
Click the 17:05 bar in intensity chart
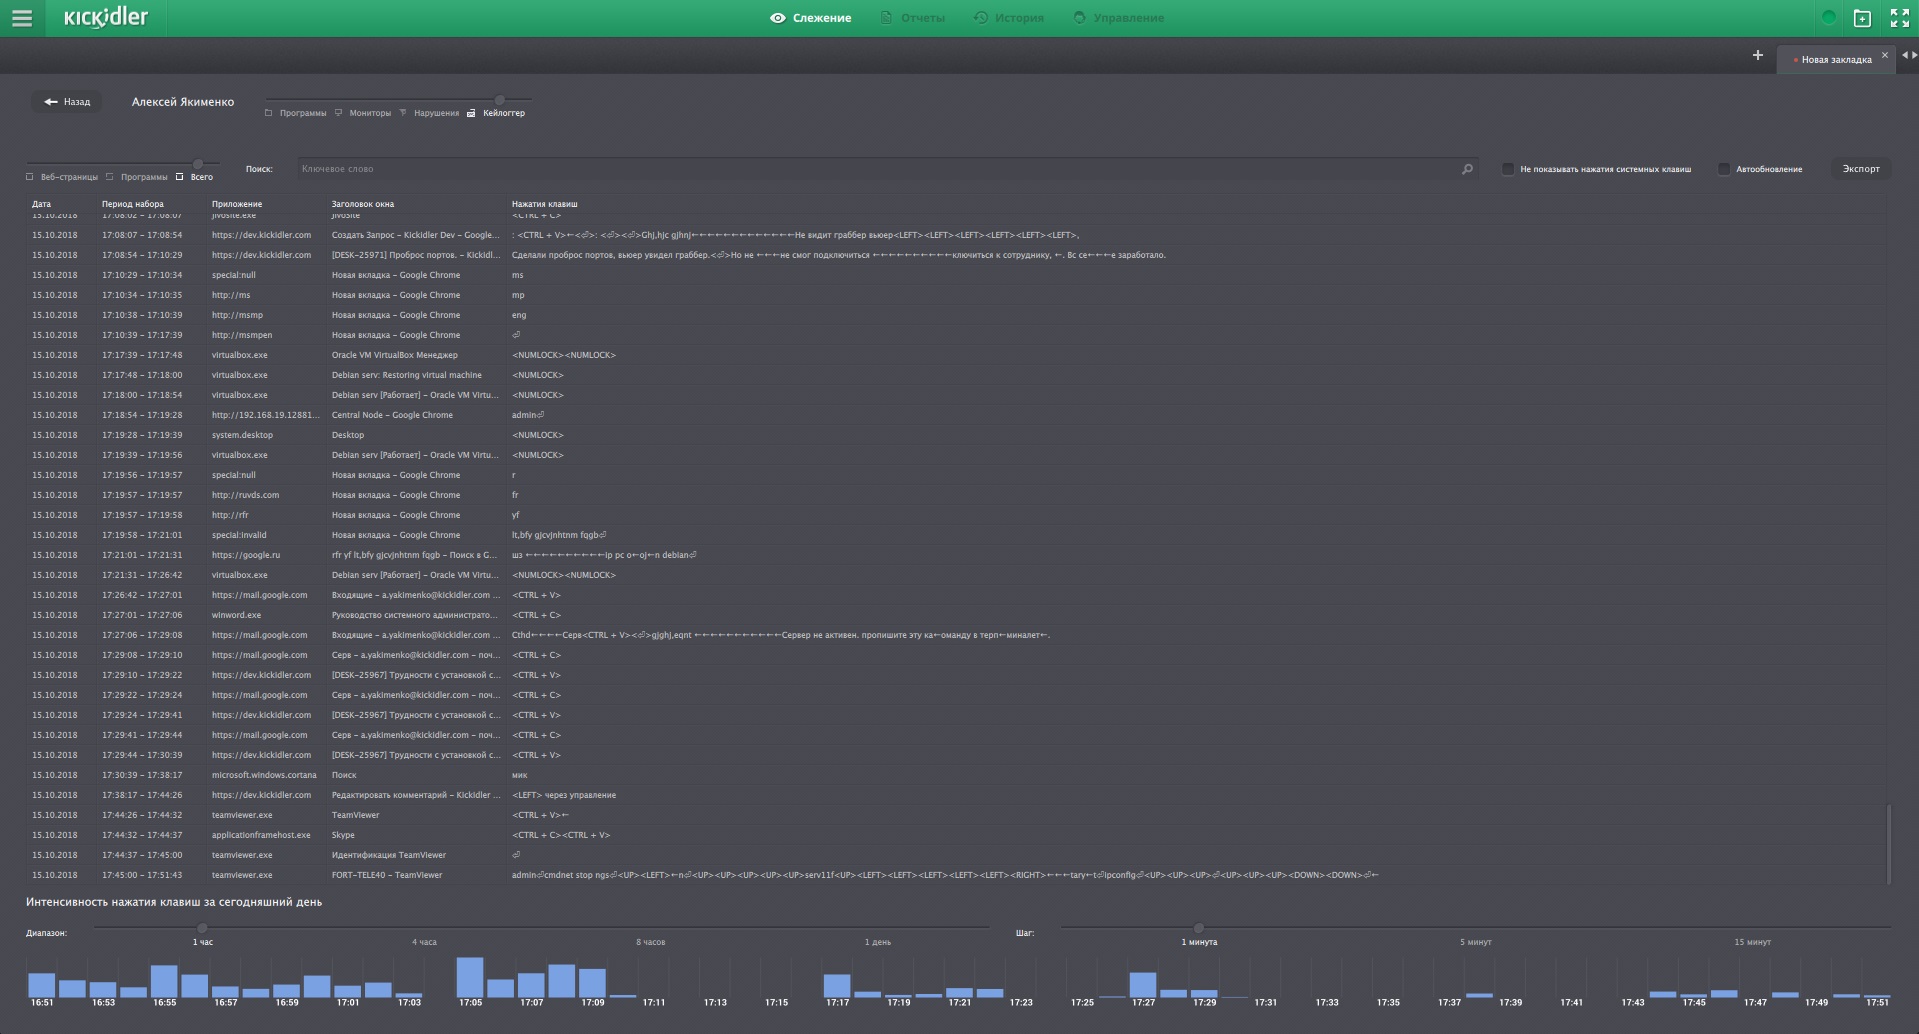(x=470, y=977)
